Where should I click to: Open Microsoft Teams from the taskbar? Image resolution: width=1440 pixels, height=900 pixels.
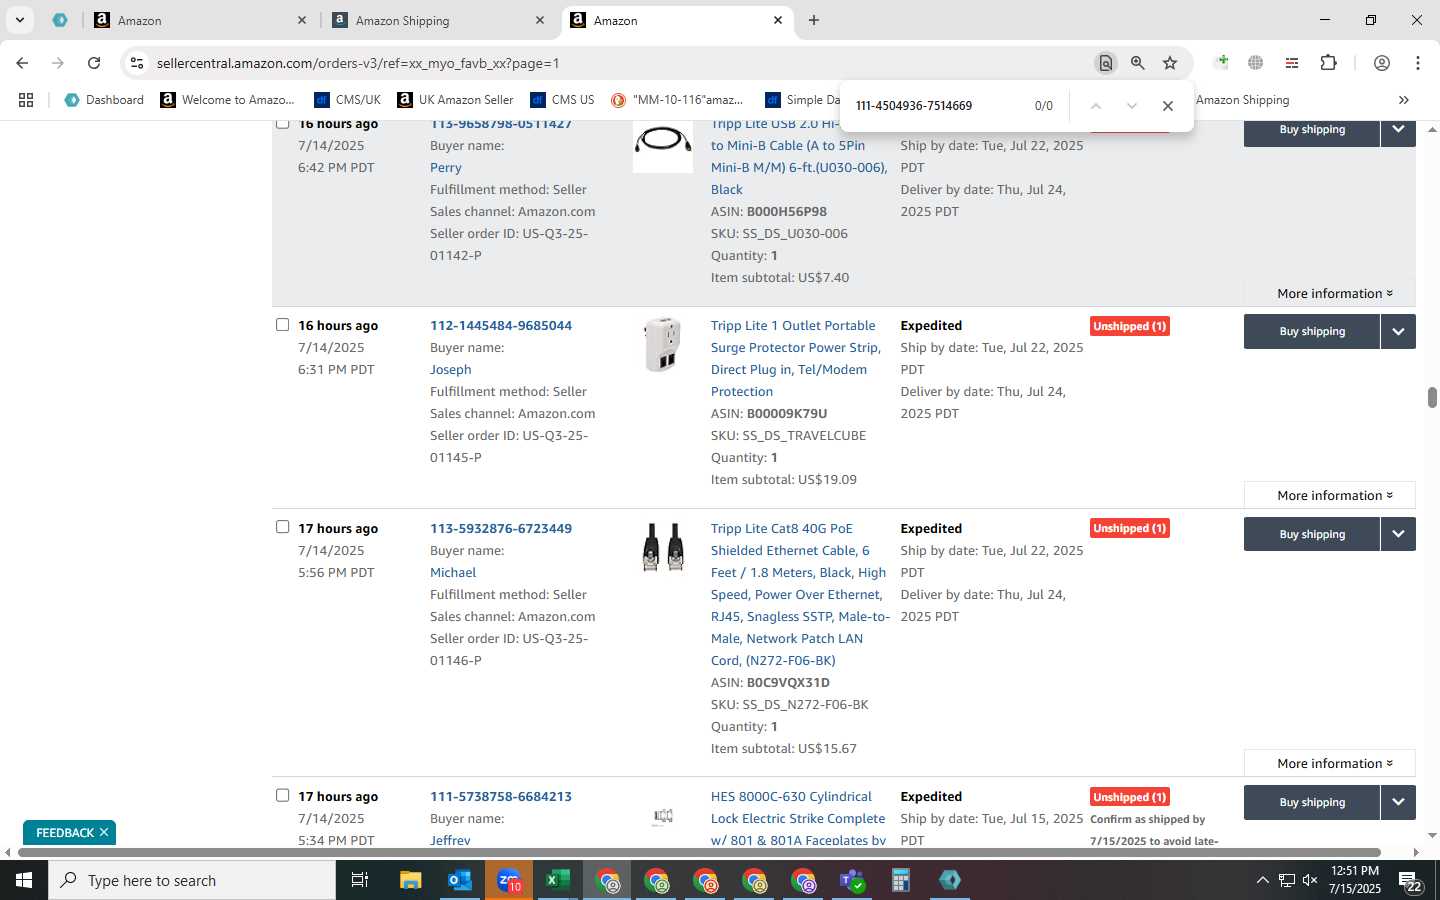[x=852, y=880]
